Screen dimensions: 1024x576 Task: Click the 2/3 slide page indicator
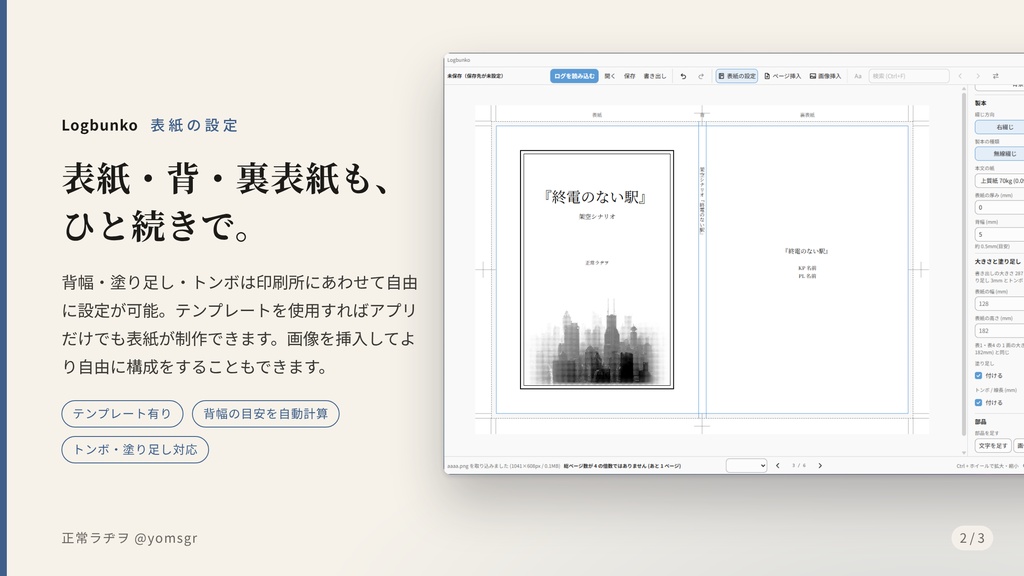pyautogui.click(x=972, y=538)
